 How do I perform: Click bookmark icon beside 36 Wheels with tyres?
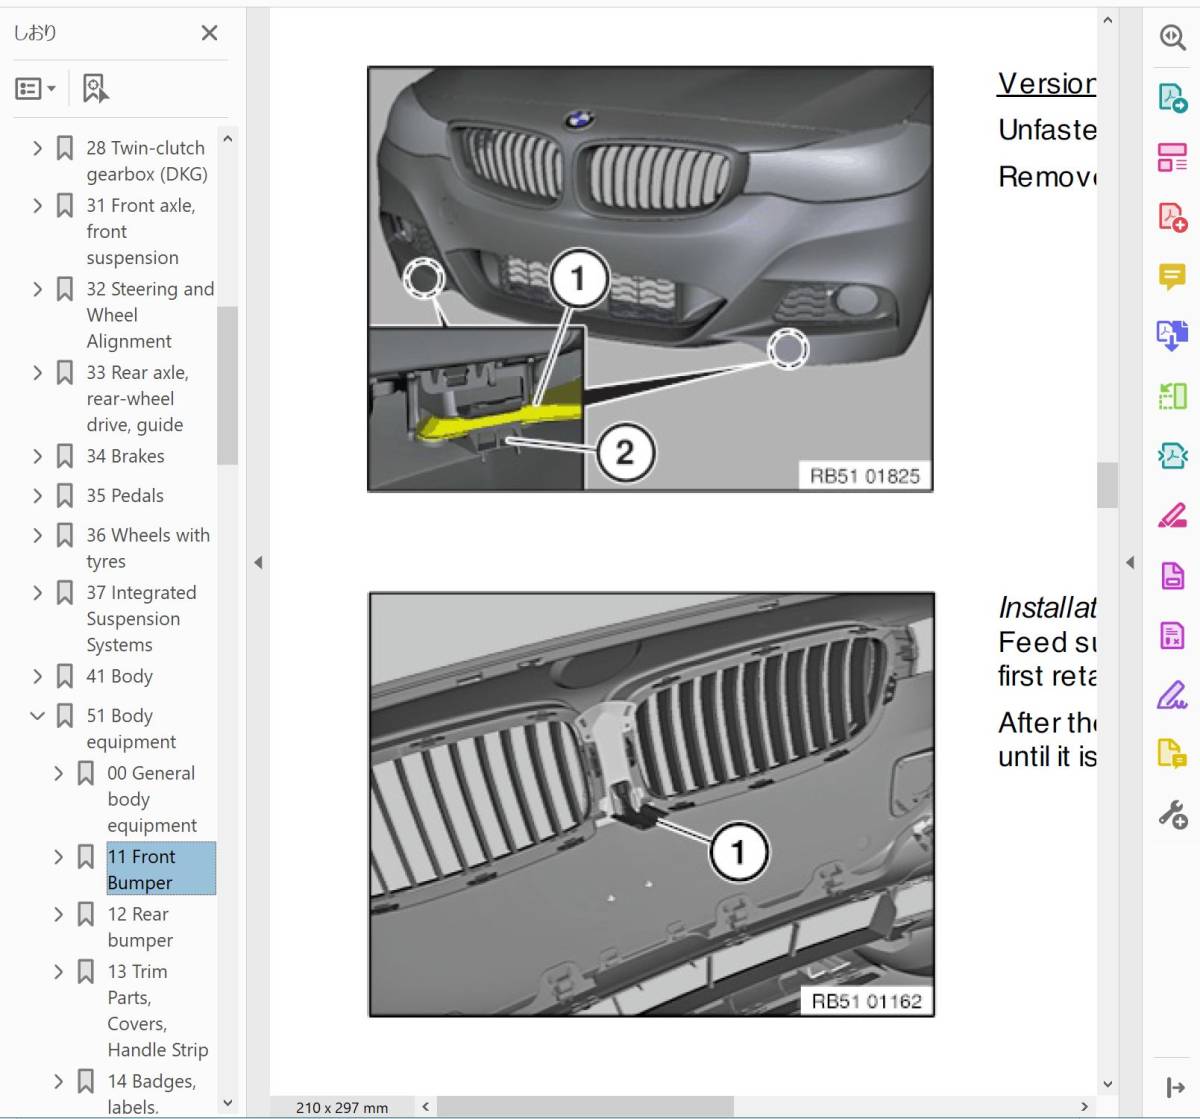tap(65, 535)
